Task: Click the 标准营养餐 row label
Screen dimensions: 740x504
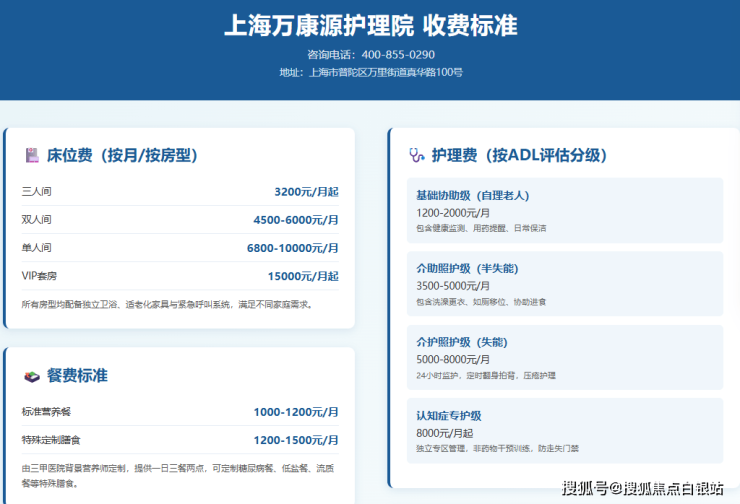Action: click(x=46, y=412)
